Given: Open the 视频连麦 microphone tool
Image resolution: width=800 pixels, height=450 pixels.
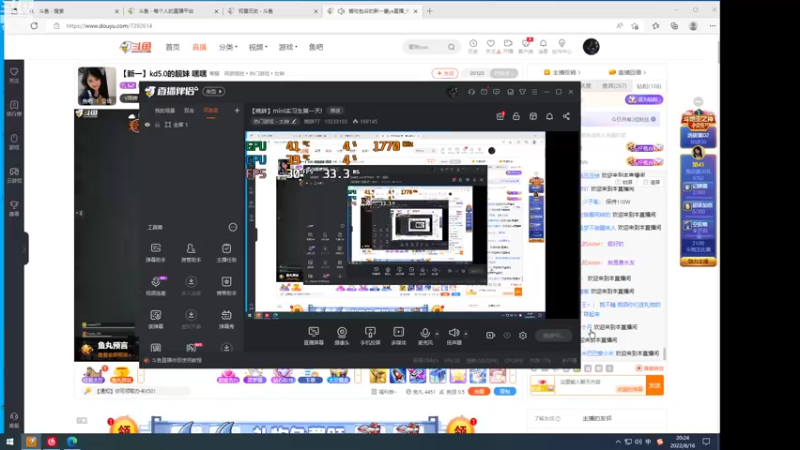Looking at the screenshot, I should (x=156, y=286).
